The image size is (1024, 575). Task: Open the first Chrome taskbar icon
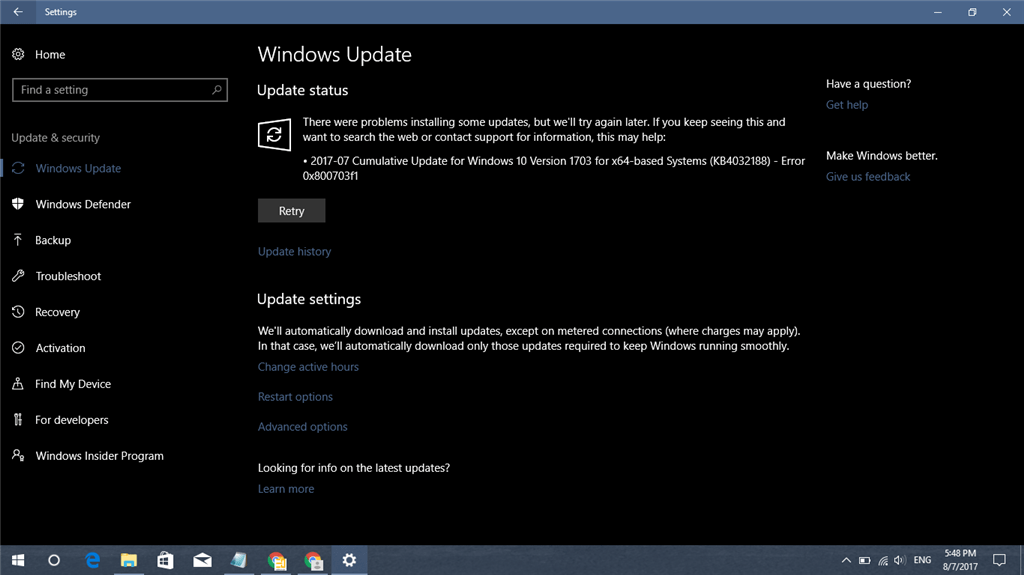coord(276,560)
